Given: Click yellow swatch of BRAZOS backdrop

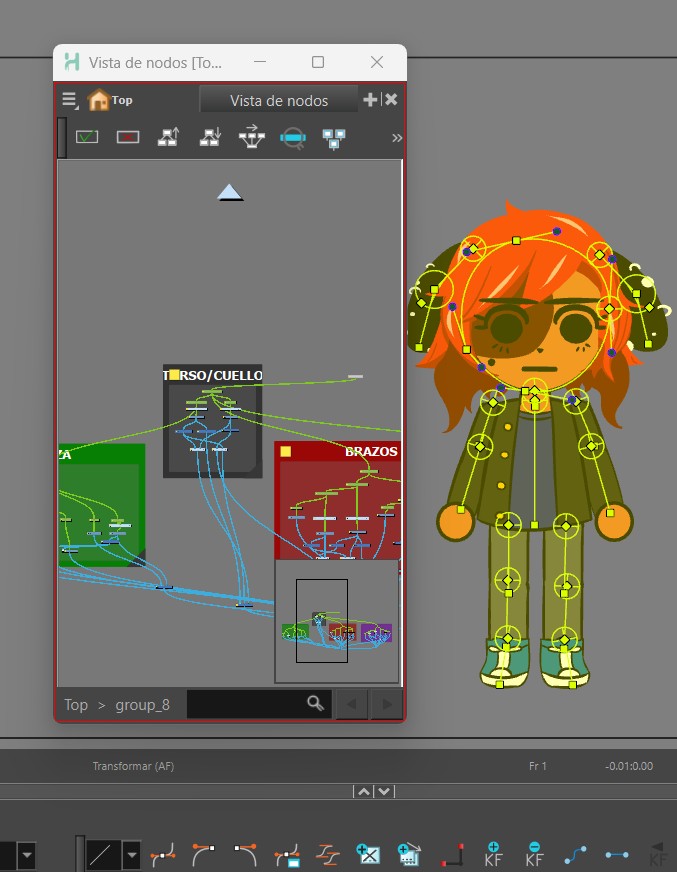Looking at the screenshot, I should pyautogui.click(x=285, y=451).
